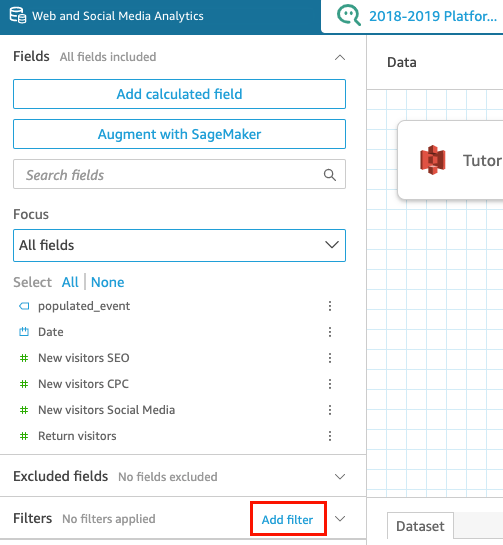Click into the Search fields box

click(x=179, y=174)
